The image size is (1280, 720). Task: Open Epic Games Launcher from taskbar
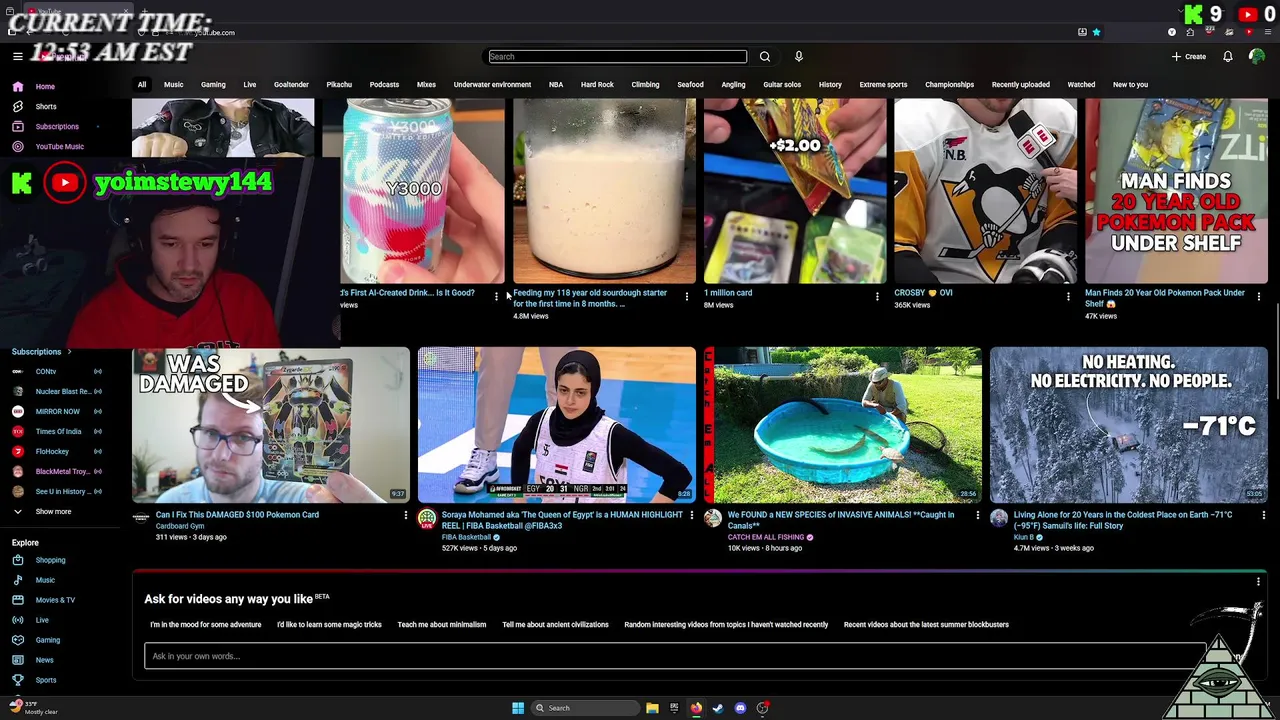coord(674,708)
